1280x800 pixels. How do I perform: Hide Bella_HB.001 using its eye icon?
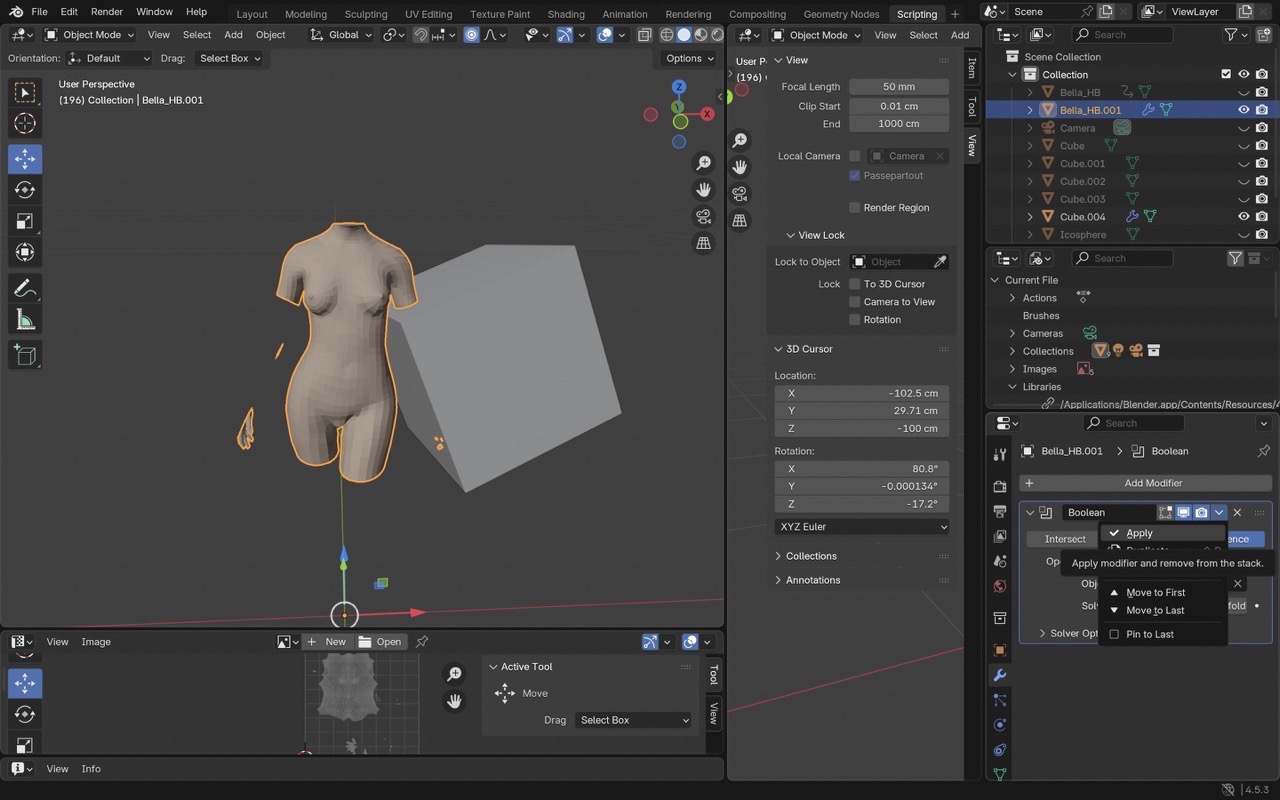click(1243, 110)
